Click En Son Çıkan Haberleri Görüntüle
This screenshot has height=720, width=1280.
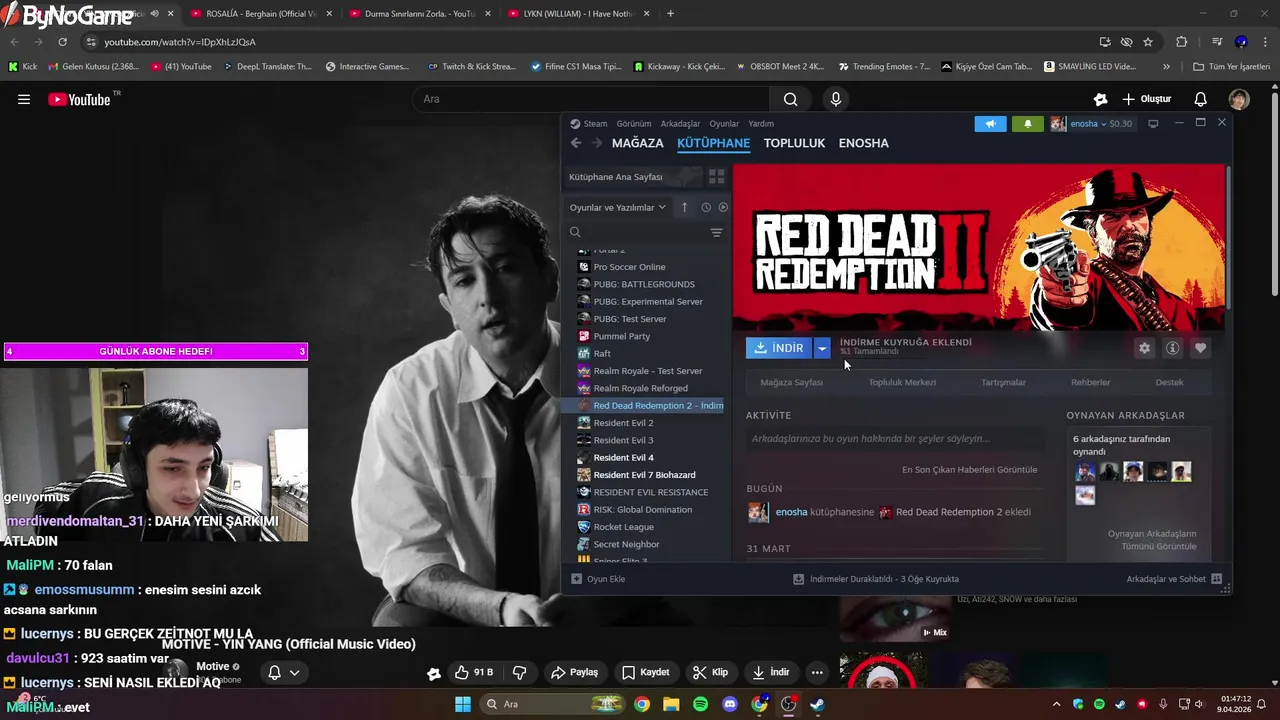(969, 470)
